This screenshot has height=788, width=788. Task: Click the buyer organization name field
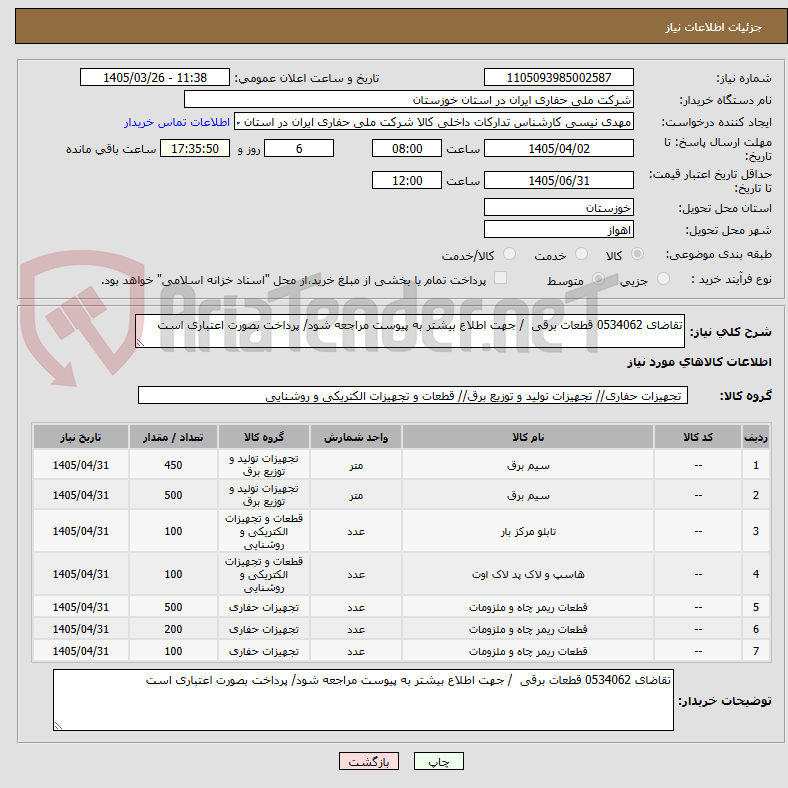409,100
